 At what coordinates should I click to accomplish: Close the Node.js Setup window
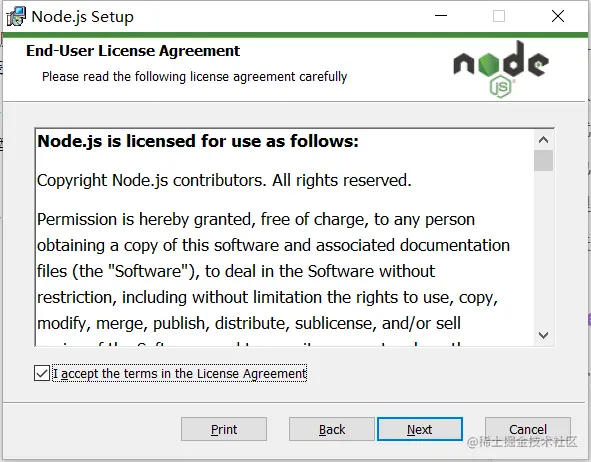tap(558, 16)
